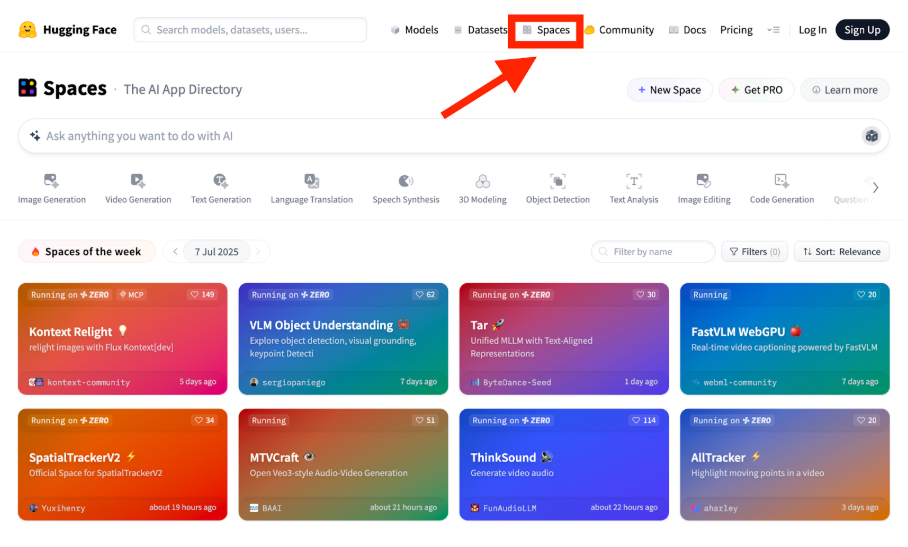The image size is (908, 547).
Task: Open the ThinkSound space card
Action: point(563,464)
